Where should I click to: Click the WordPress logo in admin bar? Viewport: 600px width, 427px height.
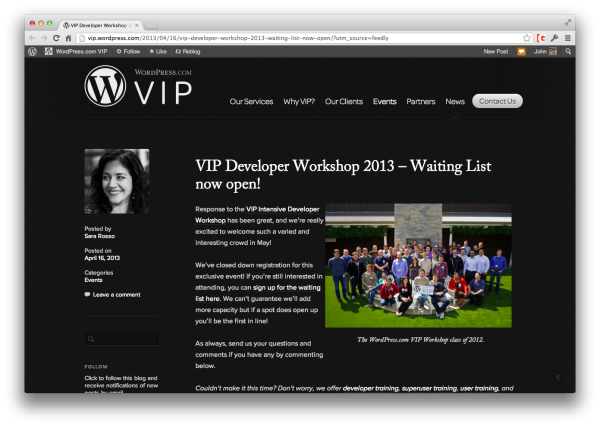pos(33,51)
